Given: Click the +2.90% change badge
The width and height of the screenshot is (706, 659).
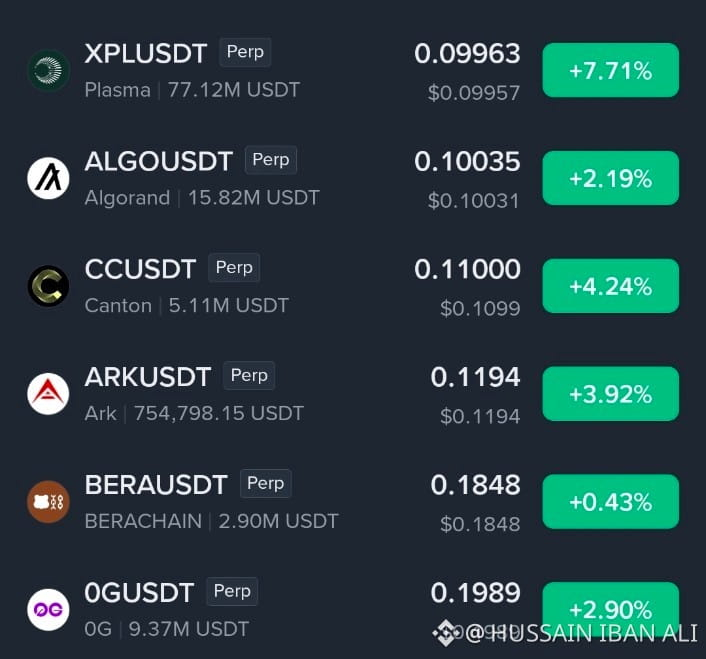Looking at the screenshot, I should (x=611, y=609).
